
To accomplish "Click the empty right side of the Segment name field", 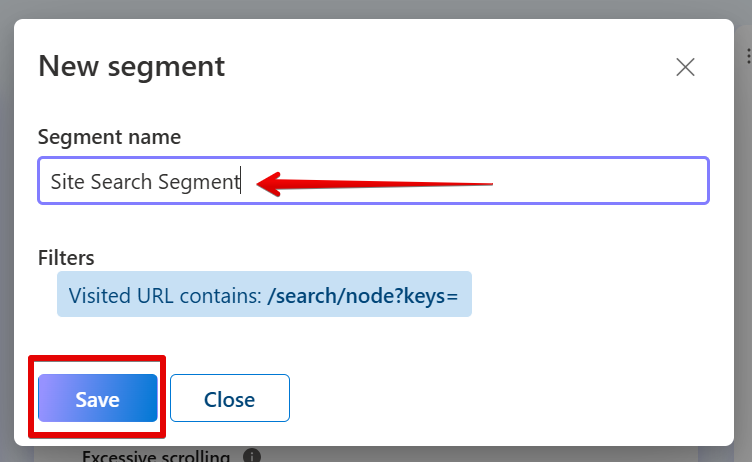I will 599,181.
